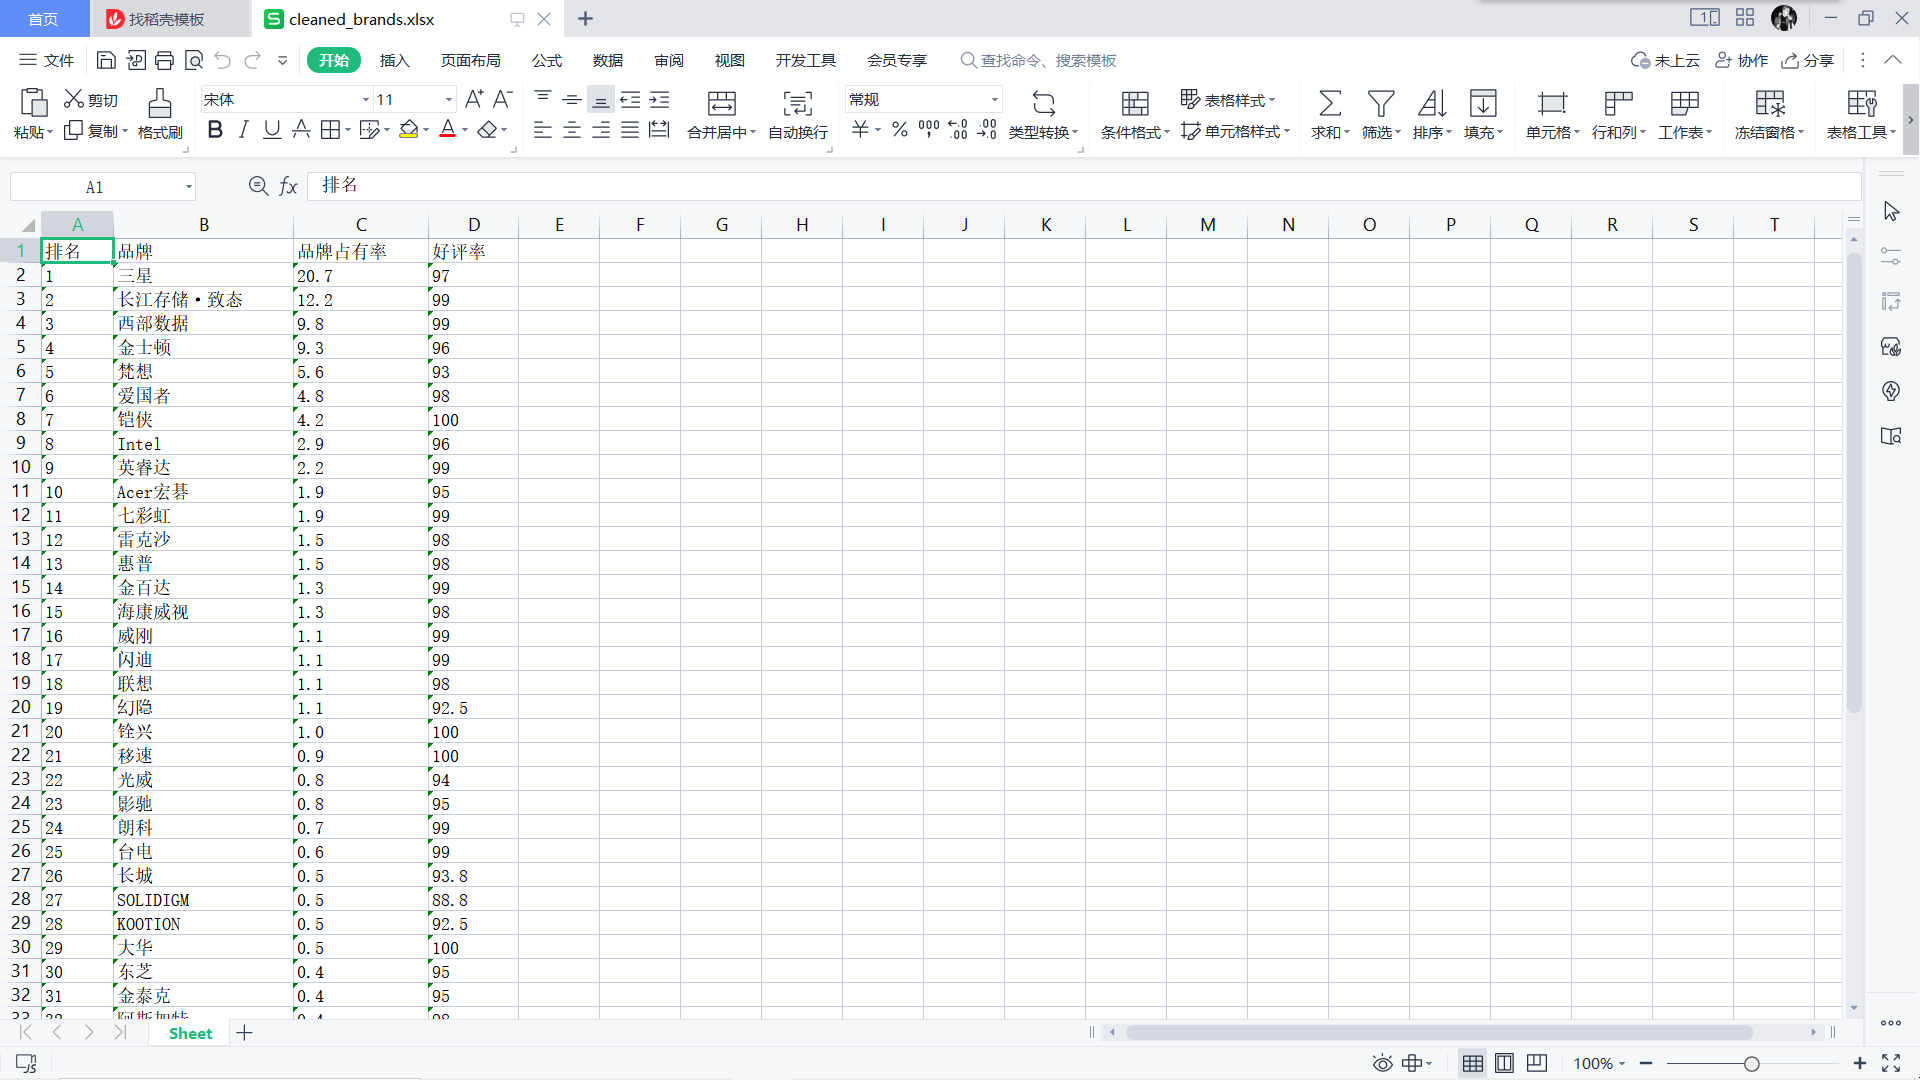This screenshot has width=1920, height=1080.
Task: Click the Save icon in quick toolbar
Action: tap(106, 61)
